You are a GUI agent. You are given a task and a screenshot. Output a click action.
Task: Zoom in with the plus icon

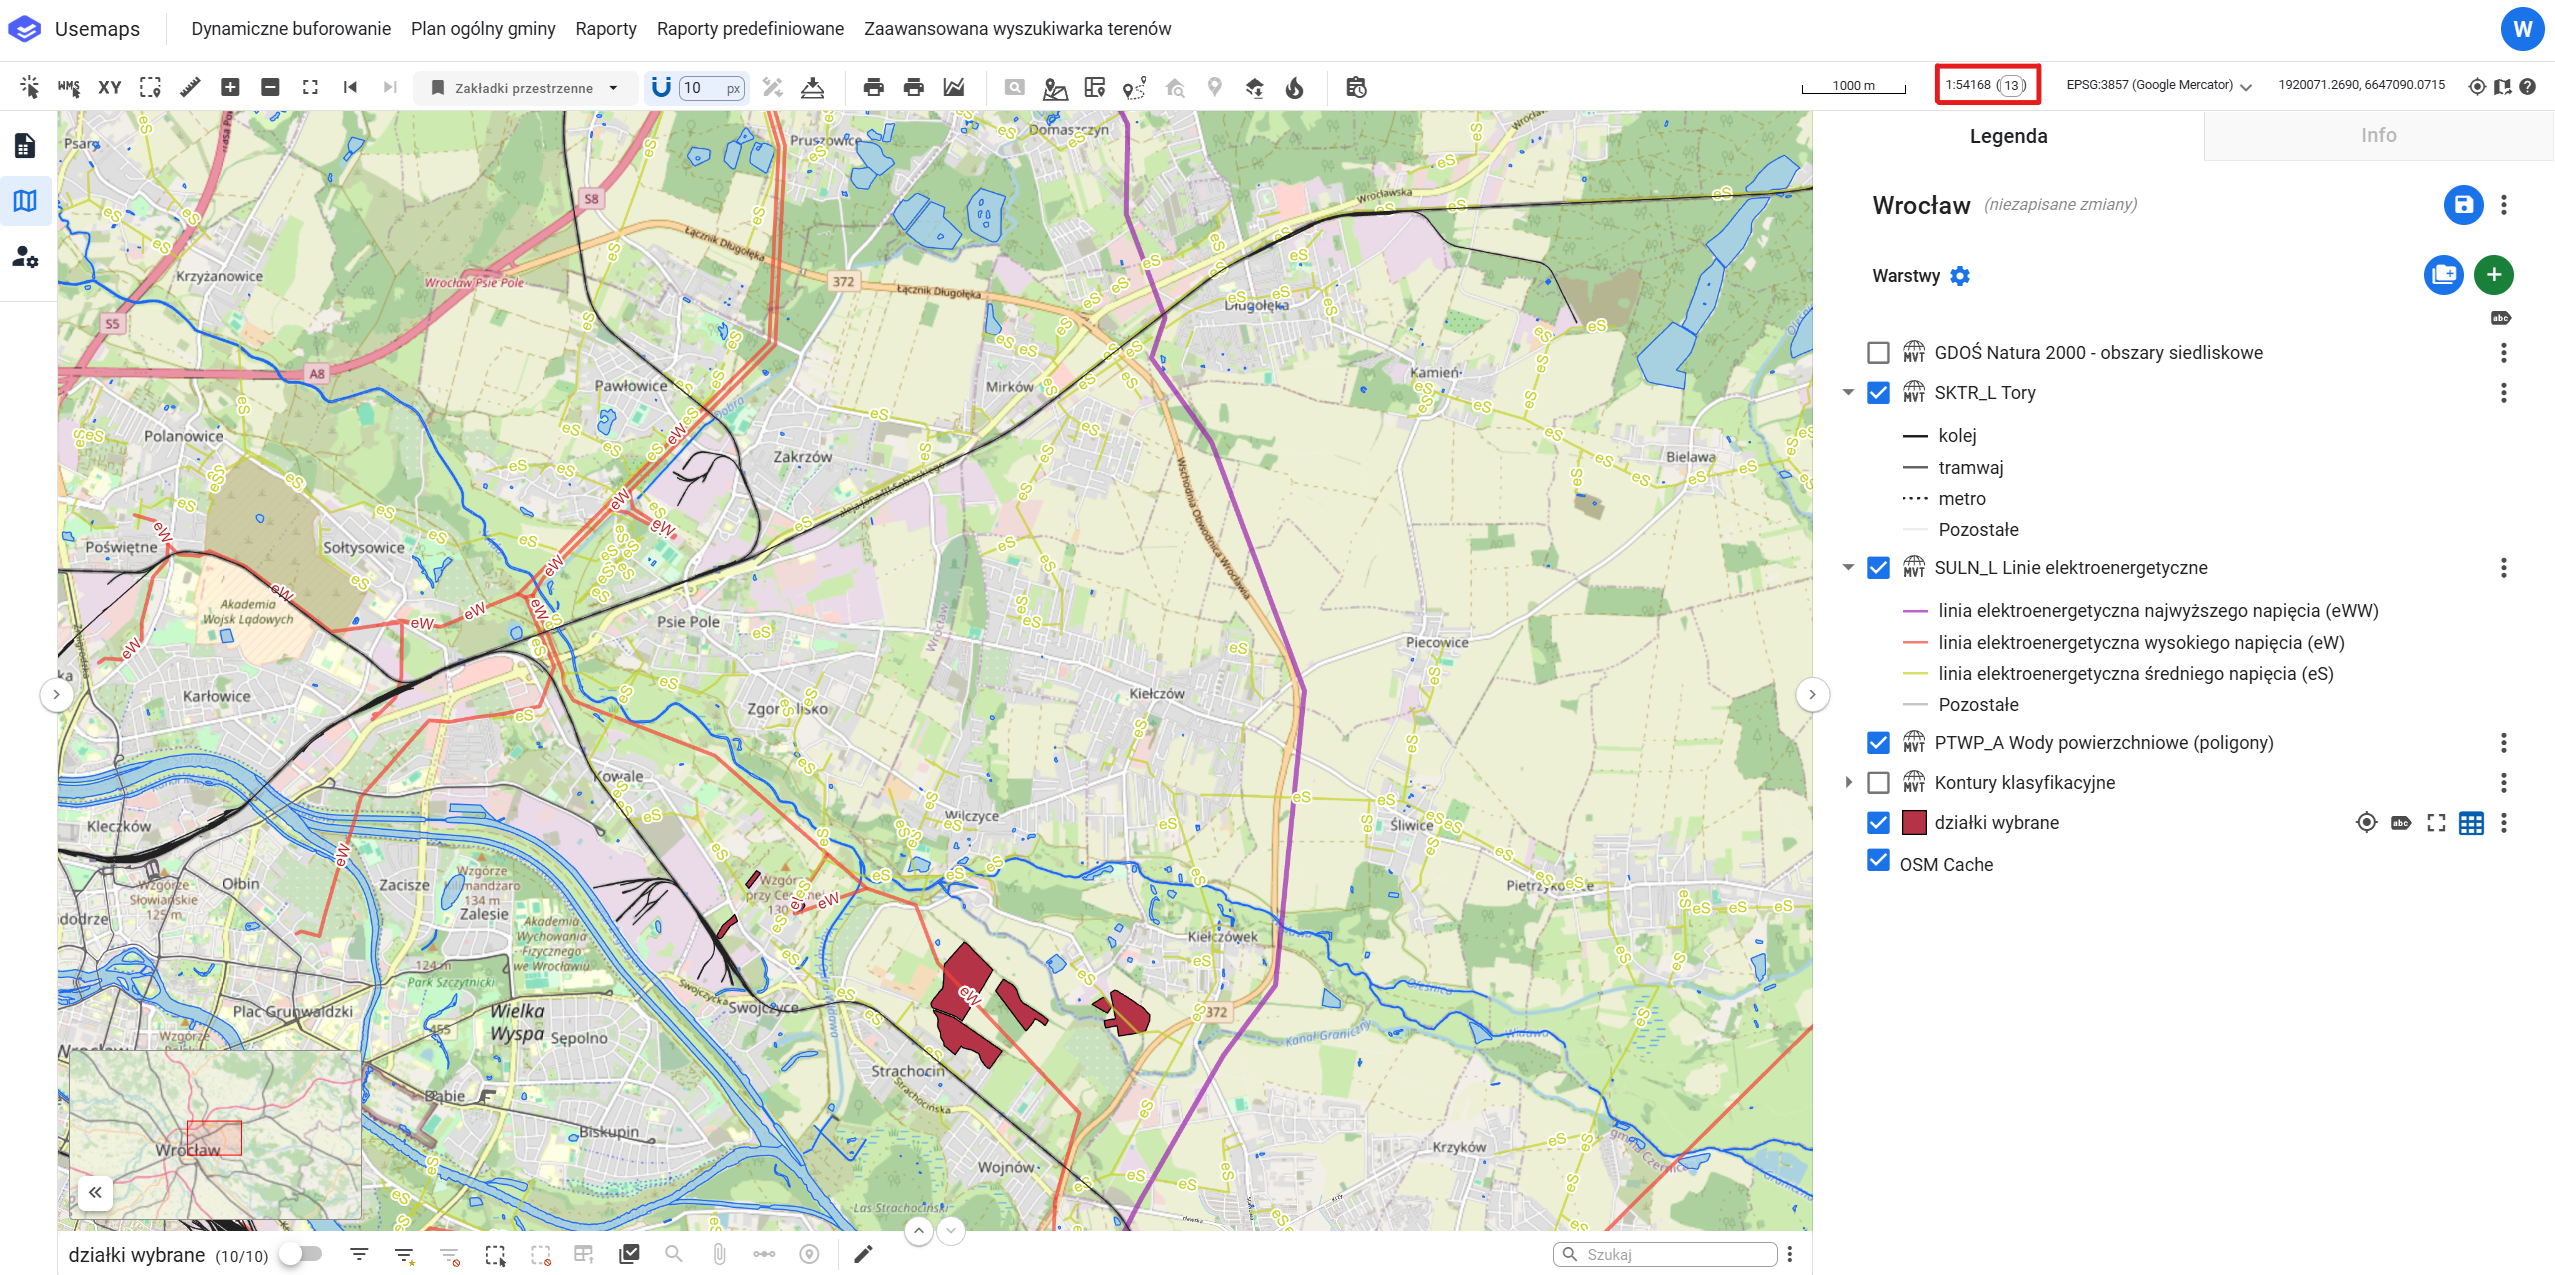pos(230,88)
